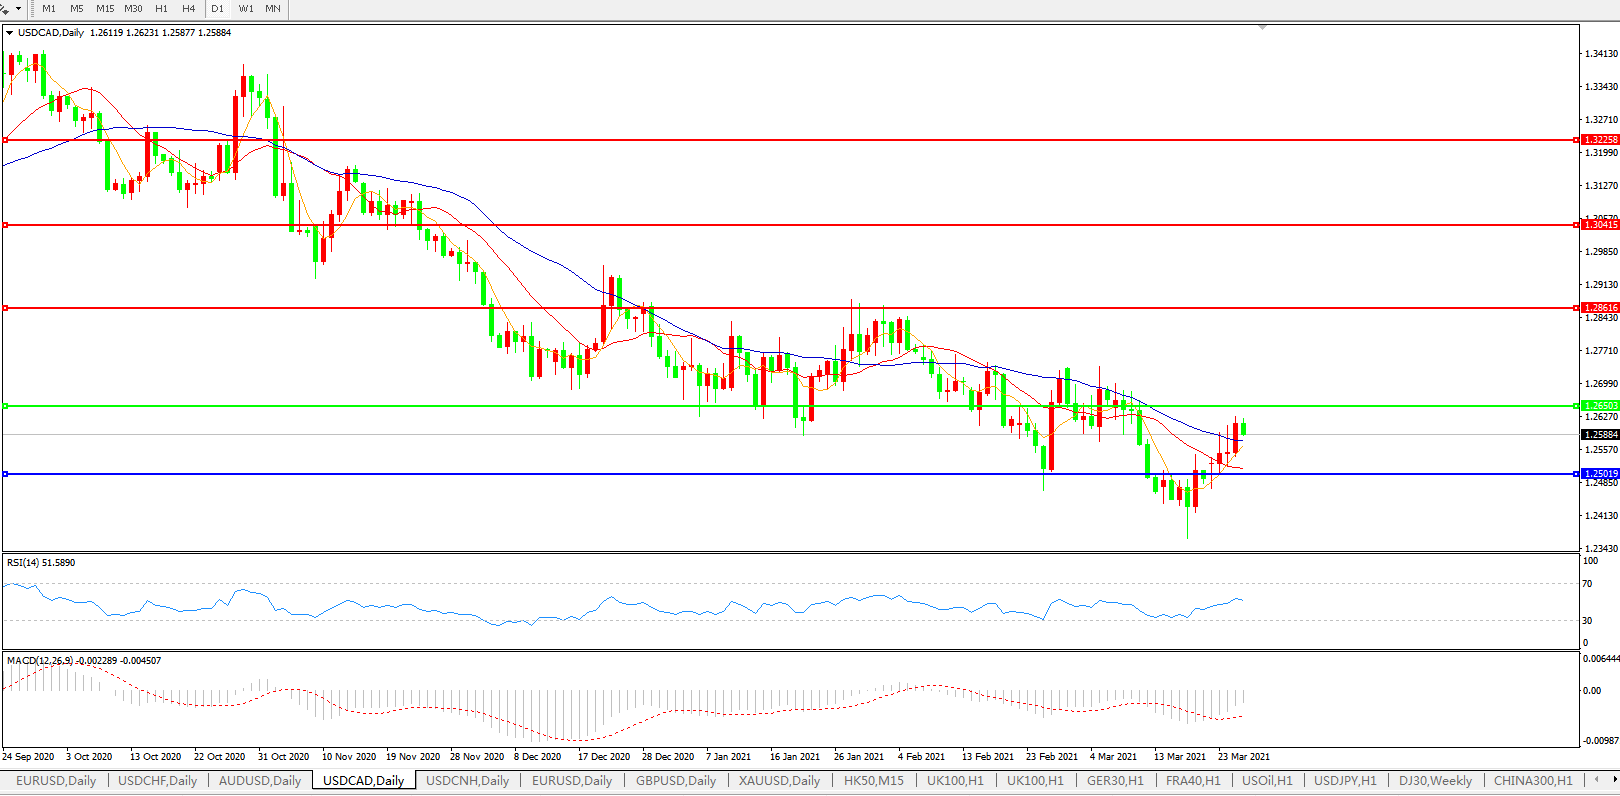Open the XAUUSD,Daily chart tab
The height and width of the screenshot is (796, 1620).
pos(779,781)
